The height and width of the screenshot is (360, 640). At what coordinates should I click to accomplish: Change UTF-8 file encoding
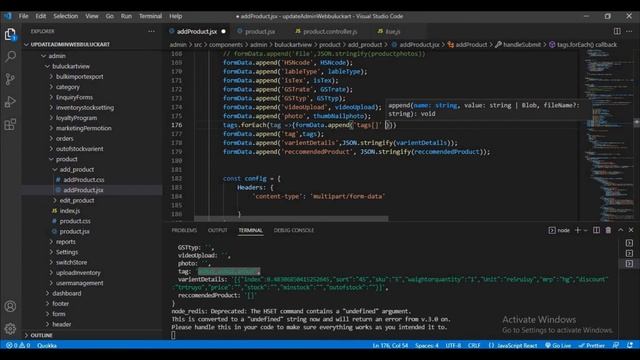click(453, 345)
